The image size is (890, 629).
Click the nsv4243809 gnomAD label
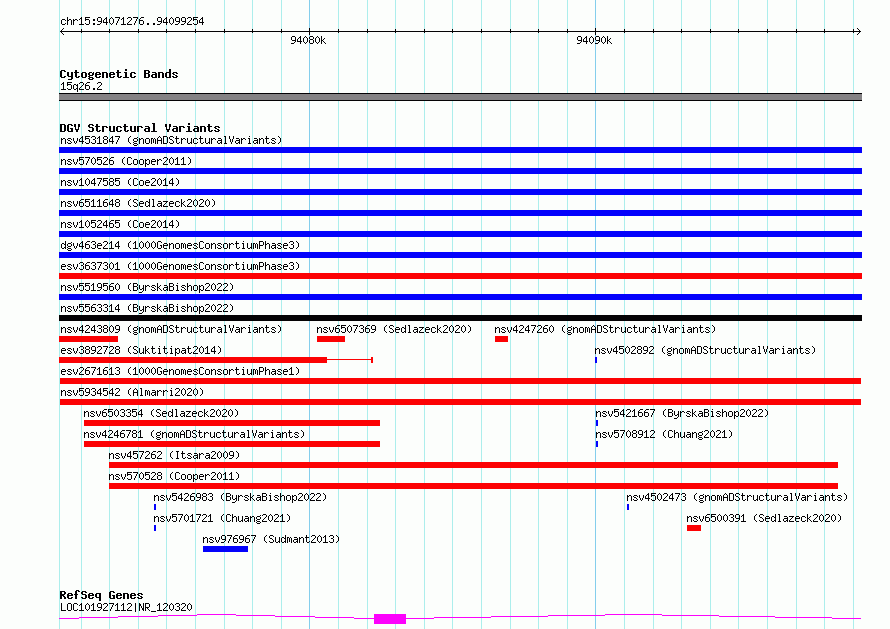[x=171, y=329]
